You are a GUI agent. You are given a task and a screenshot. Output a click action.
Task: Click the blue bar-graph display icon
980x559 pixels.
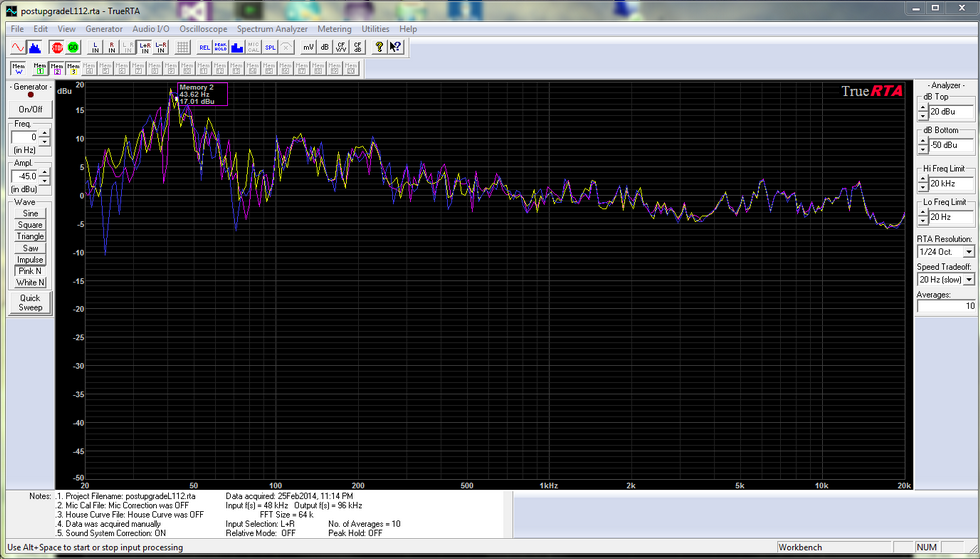[237, 47]
